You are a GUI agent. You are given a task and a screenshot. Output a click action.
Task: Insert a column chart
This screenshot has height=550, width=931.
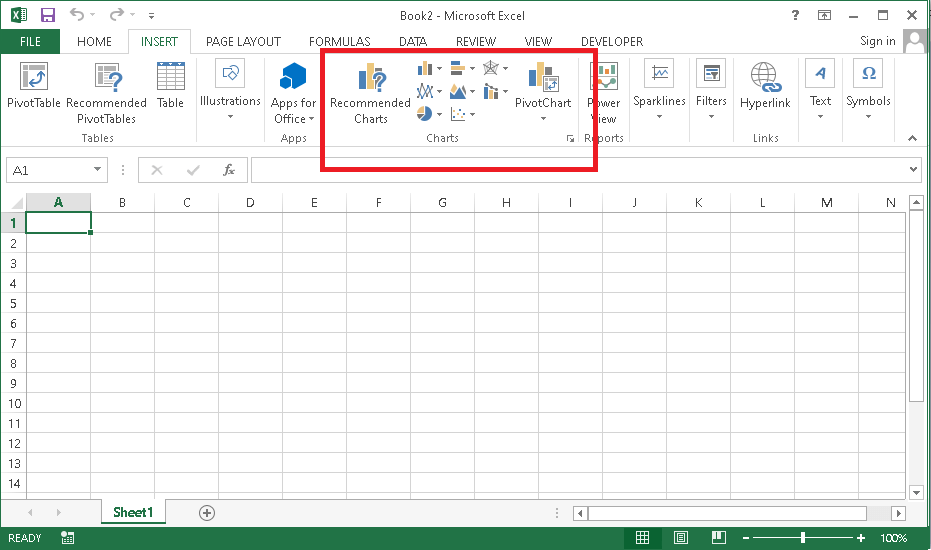[x=425, y=69]
